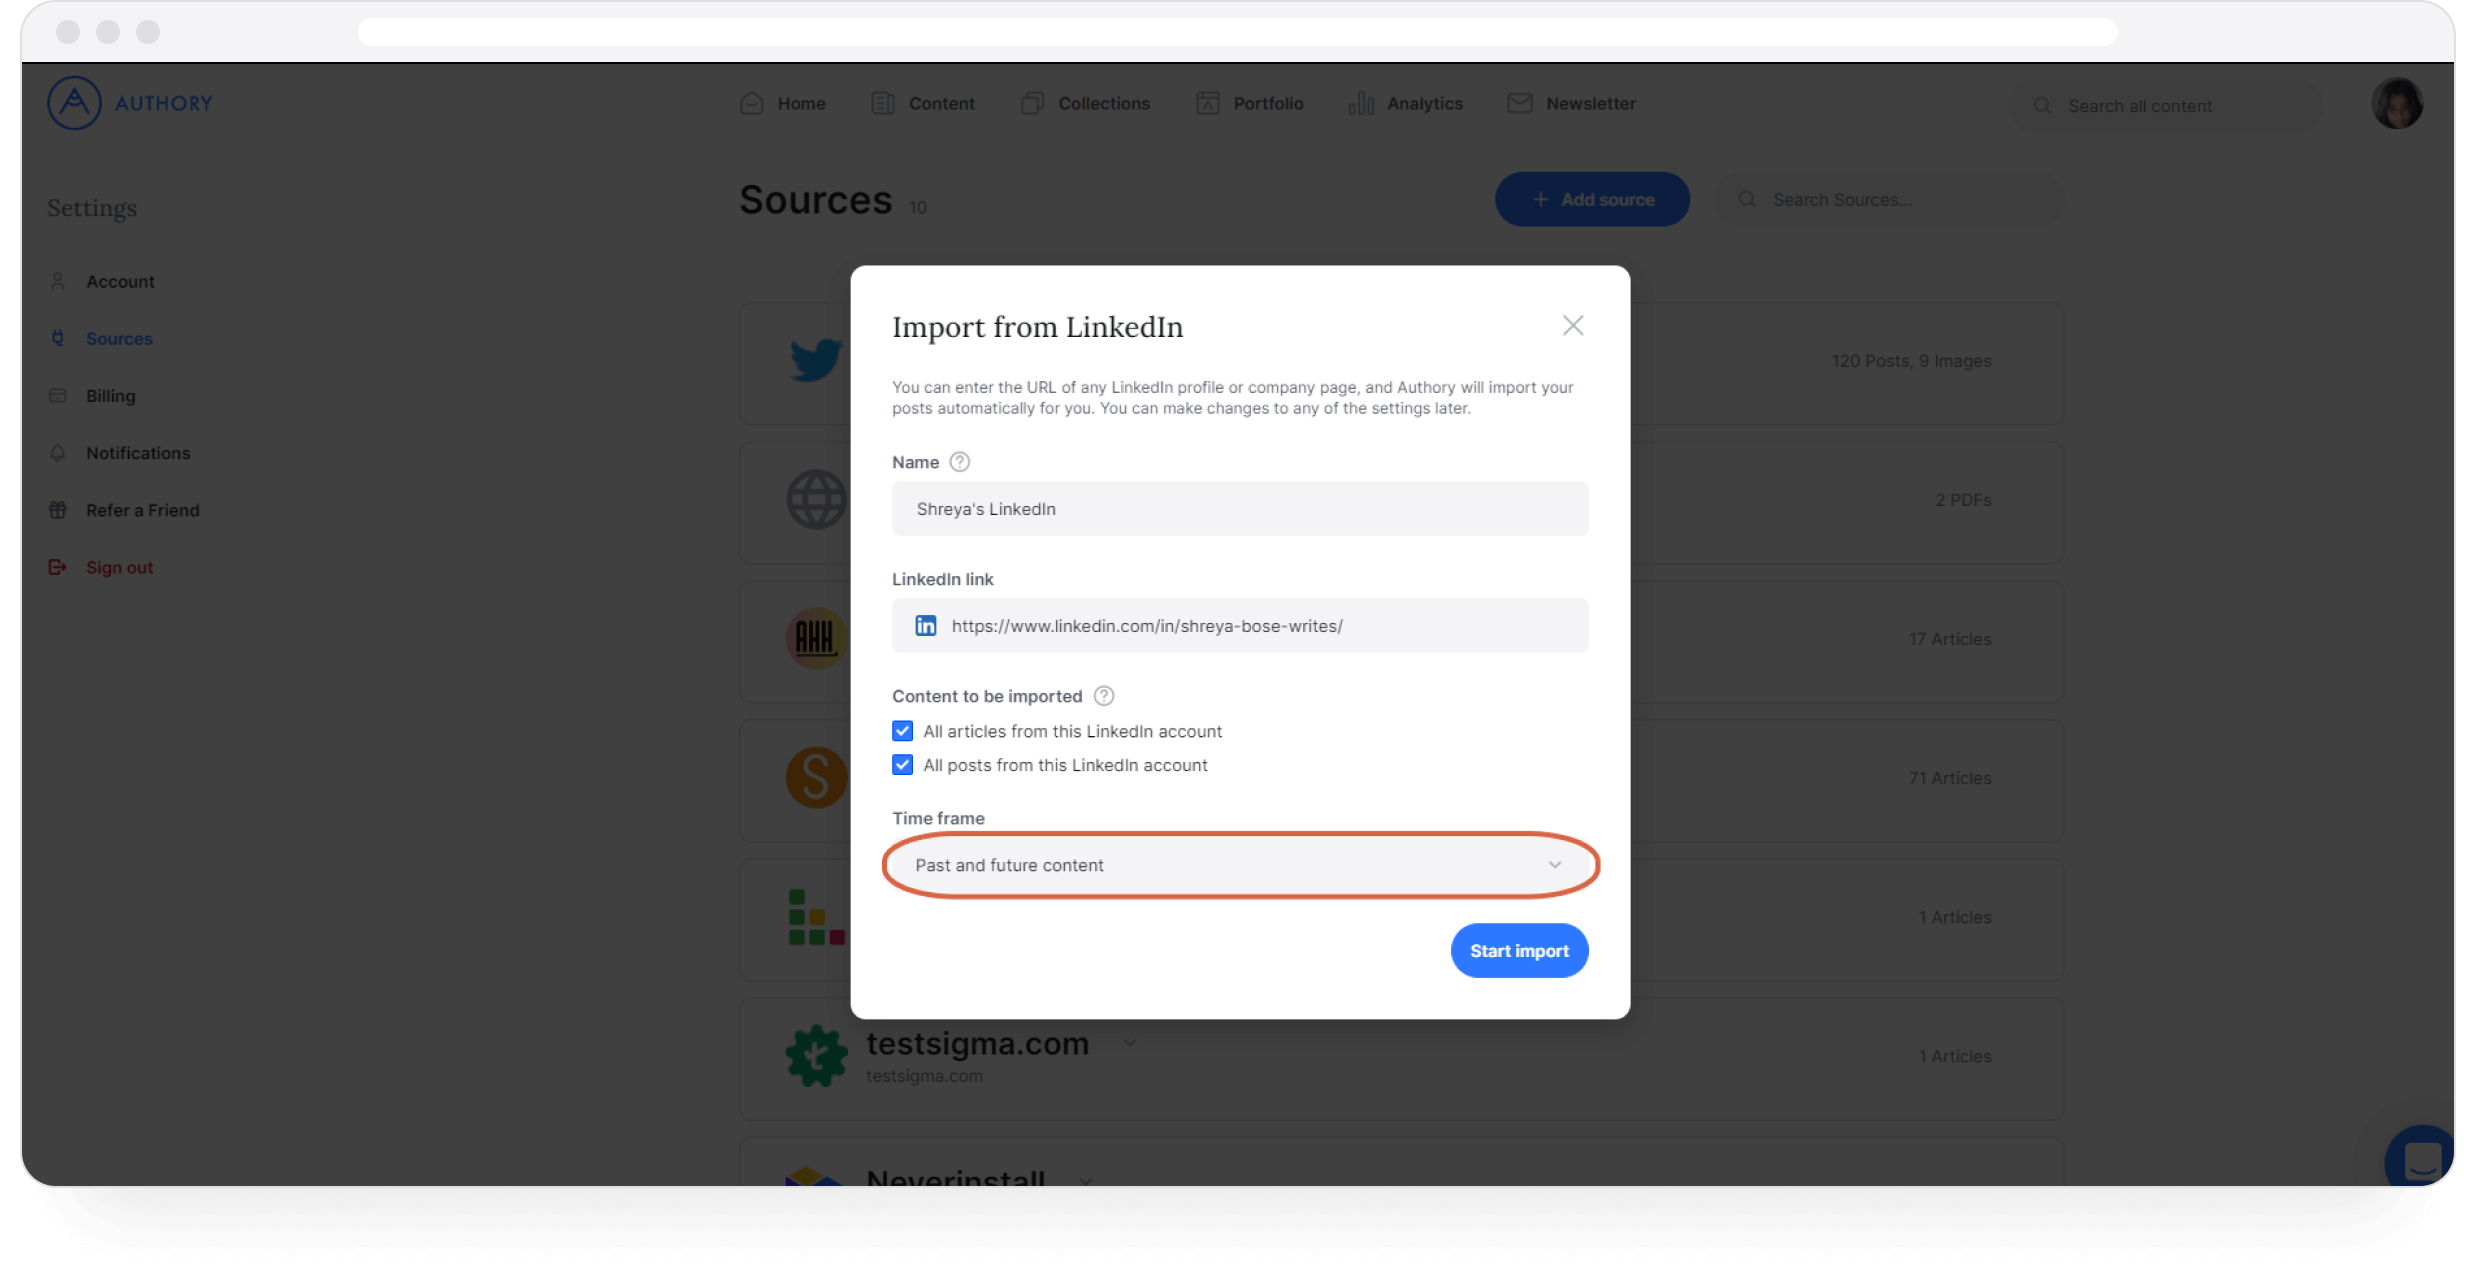Viewport: 2476px width, 1288px height.
Task: Click the Portfolio navigation icon
Action: 1209,103
